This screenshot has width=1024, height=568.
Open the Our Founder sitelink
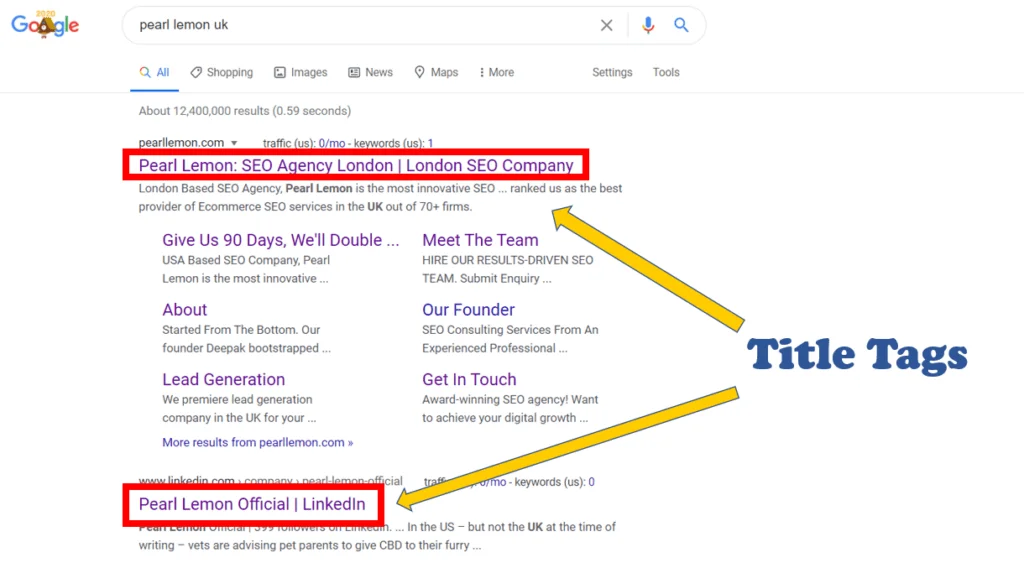point(468,310)
